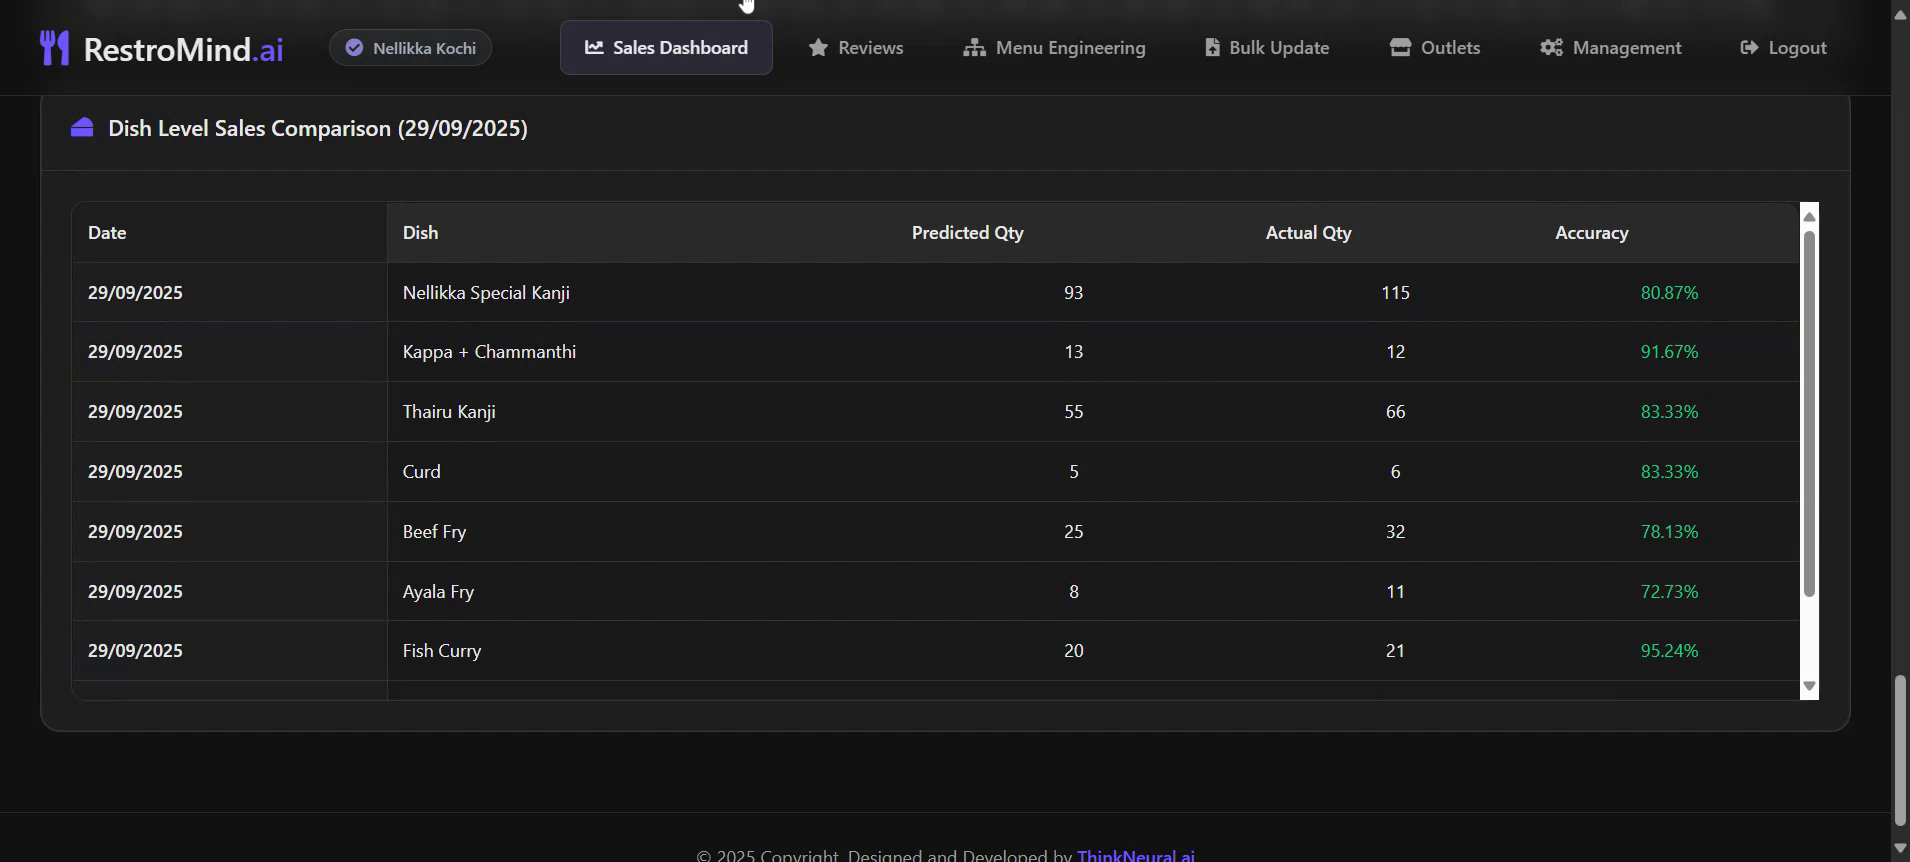This screenshot has width=1910, height=862.
Task: Click predicted quantity 55
Action: pos(1073,411)
